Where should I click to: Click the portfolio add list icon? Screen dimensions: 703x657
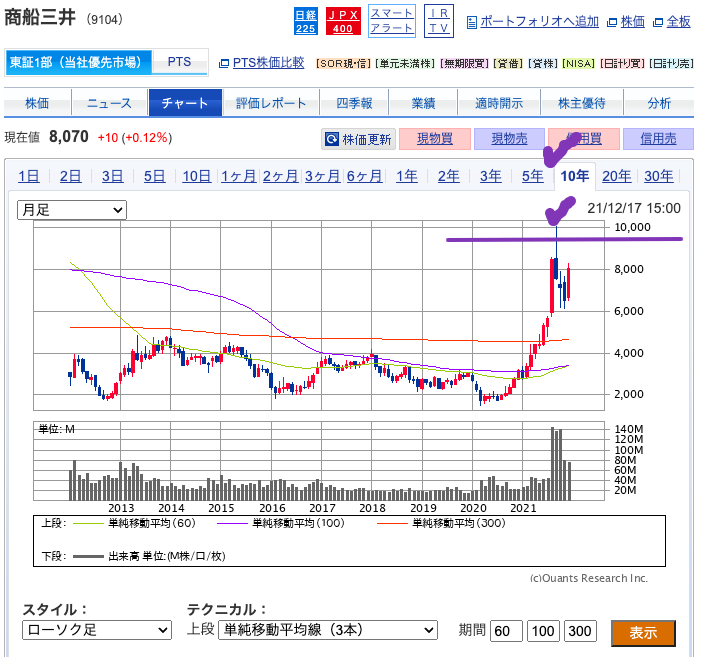click(x=471, y=22)
